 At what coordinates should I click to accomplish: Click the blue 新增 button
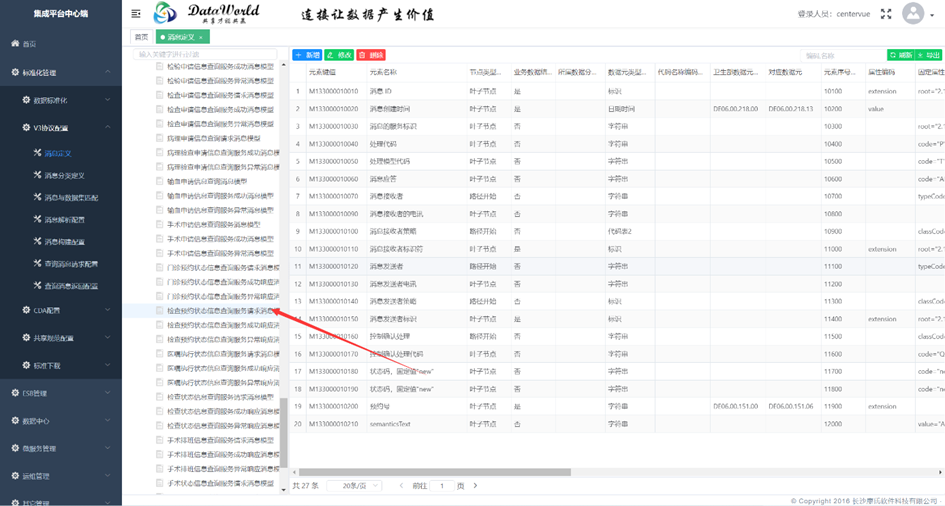(x=307, y=55)
